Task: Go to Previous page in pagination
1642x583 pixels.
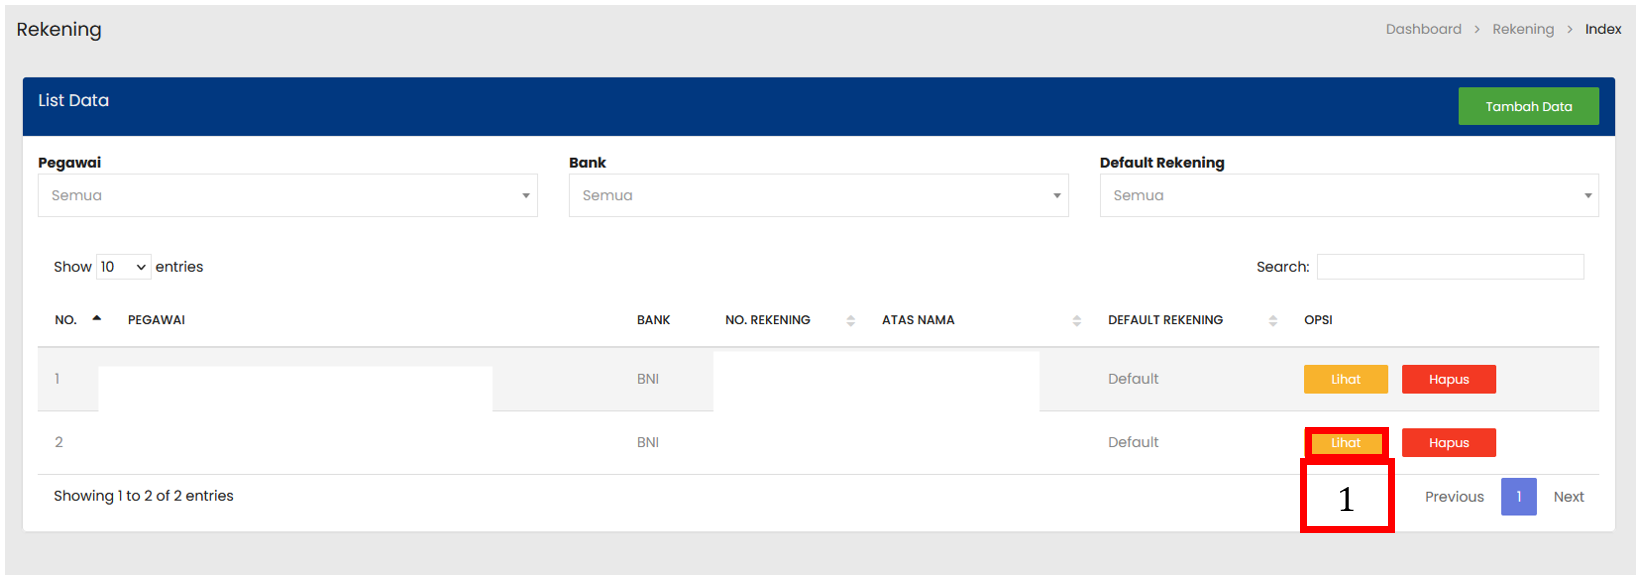Action: coord(1454,497)
